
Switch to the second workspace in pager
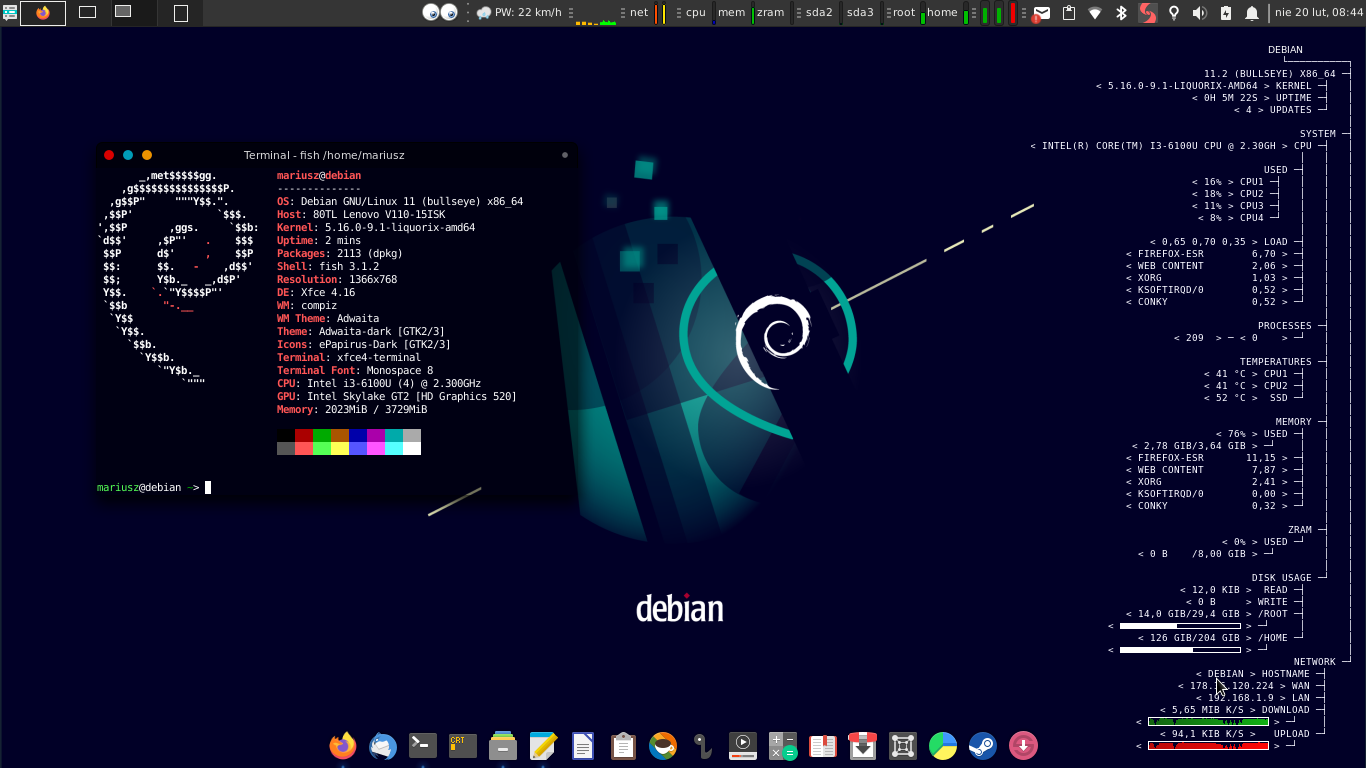(88, 13)
